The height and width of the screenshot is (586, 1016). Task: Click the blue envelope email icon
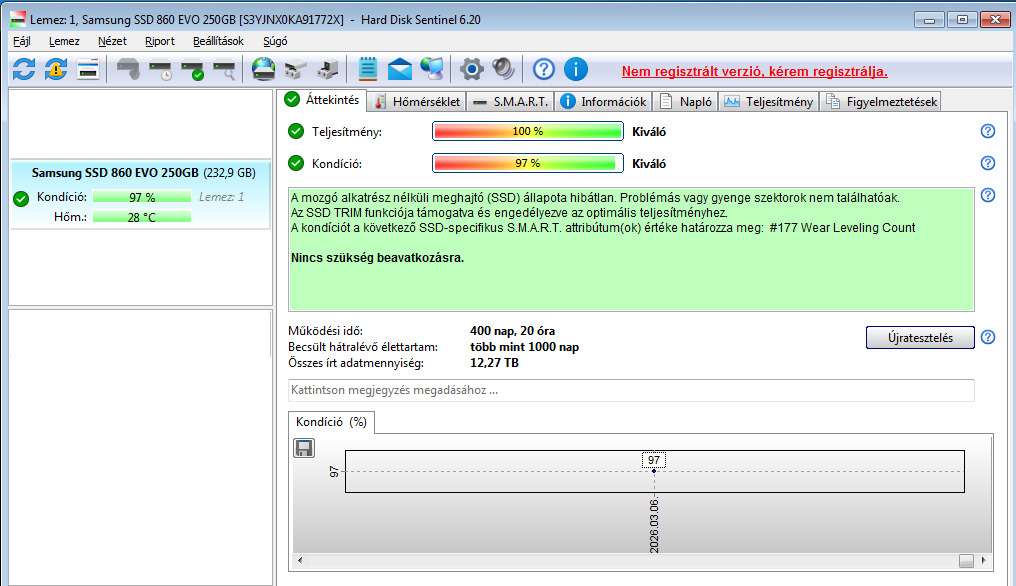coord(400,69)
